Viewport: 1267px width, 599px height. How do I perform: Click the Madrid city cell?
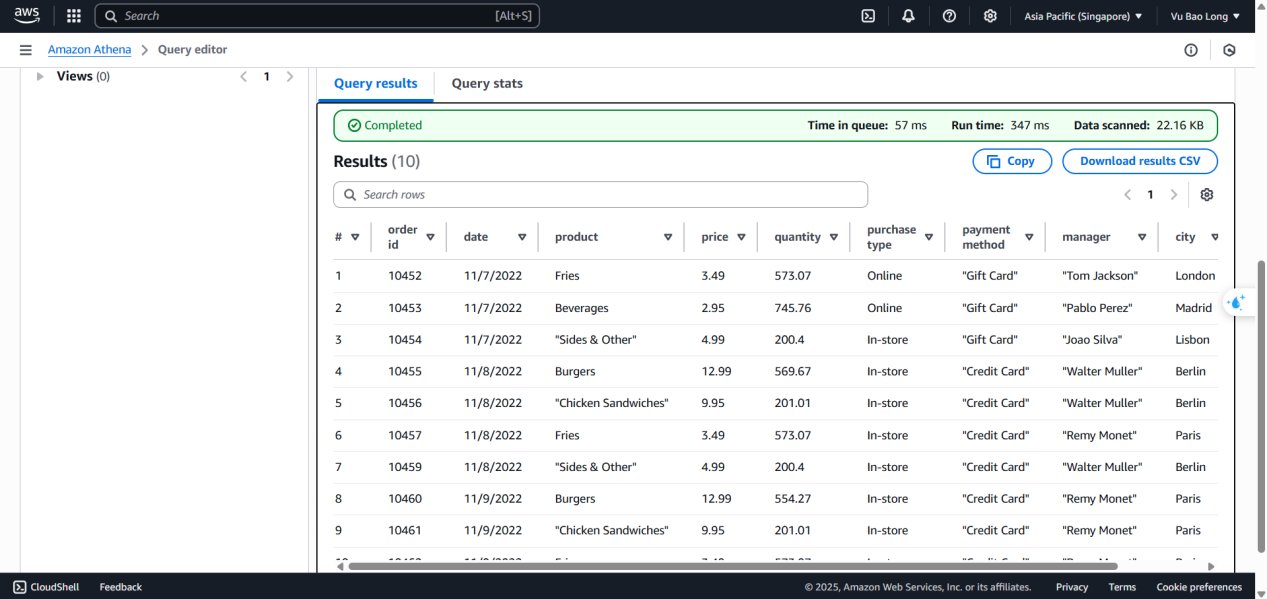1194,308
